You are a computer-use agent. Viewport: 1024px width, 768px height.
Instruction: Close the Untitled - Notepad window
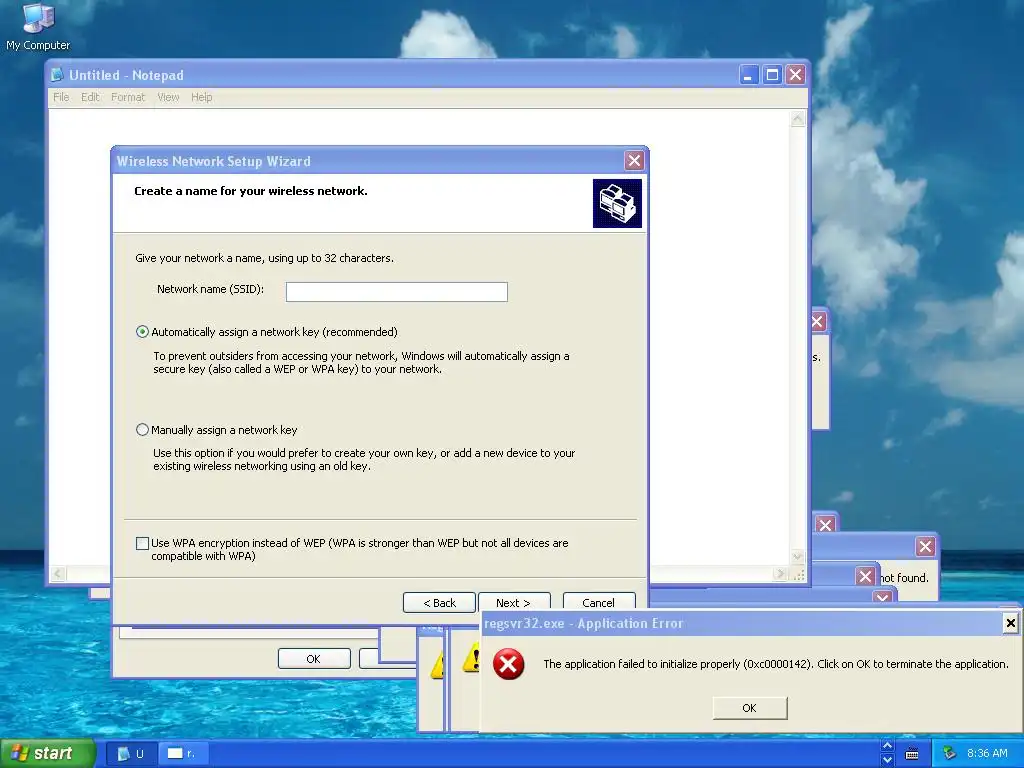[795, 75]
